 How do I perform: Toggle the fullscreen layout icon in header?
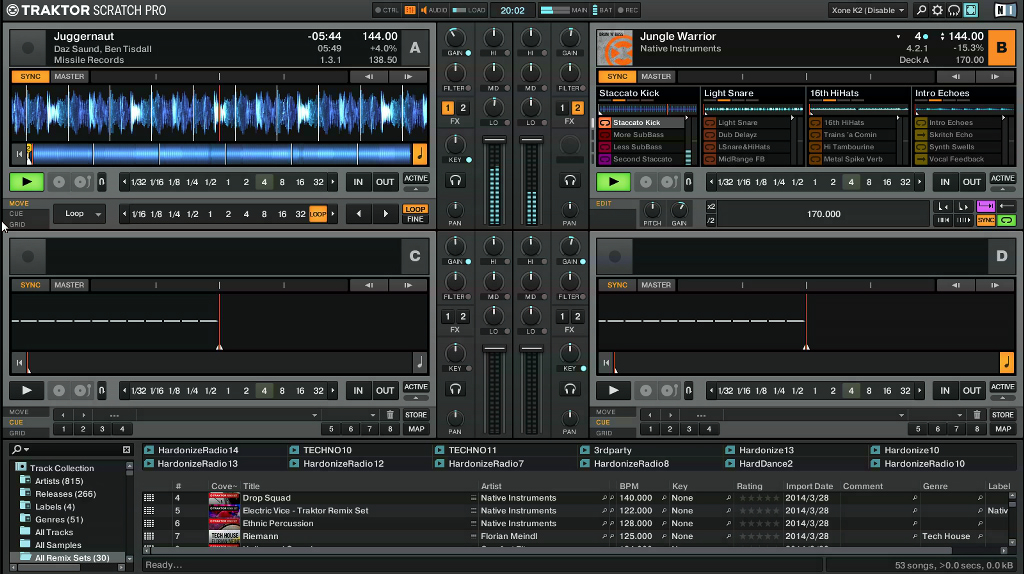pos(971,10)
